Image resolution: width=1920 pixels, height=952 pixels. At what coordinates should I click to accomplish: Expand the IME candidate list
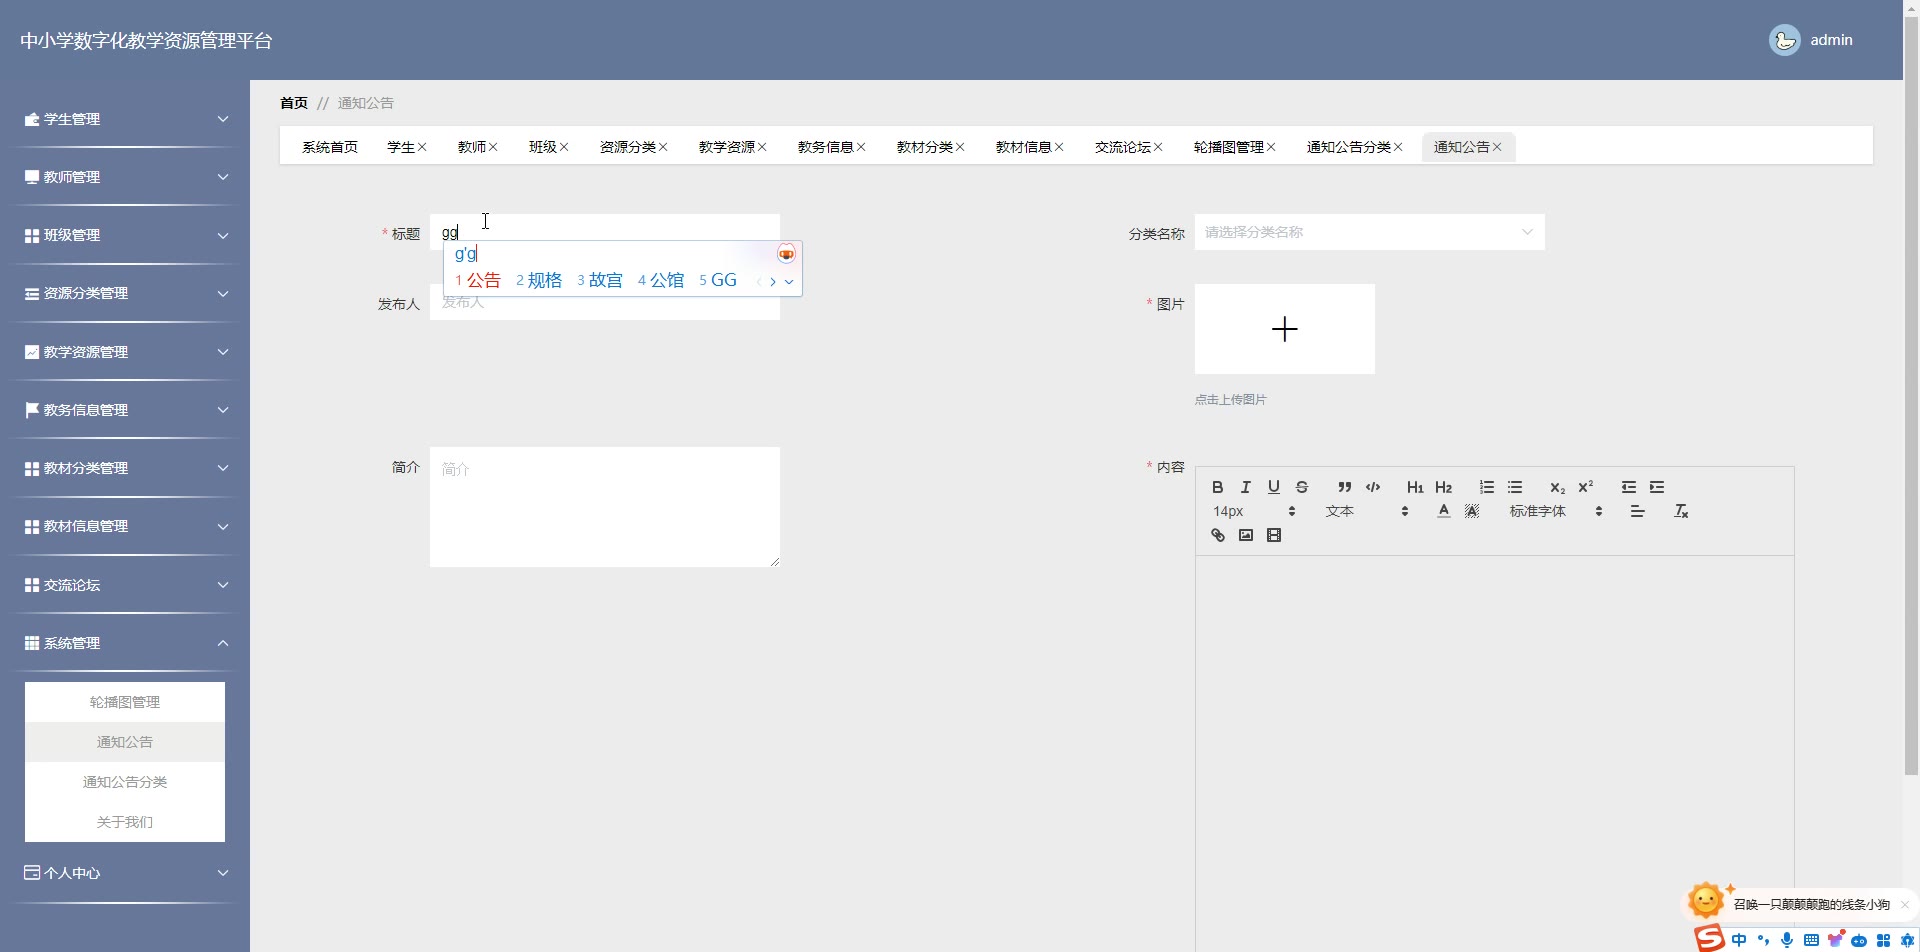pyautogui.click(x=789, y=282)
